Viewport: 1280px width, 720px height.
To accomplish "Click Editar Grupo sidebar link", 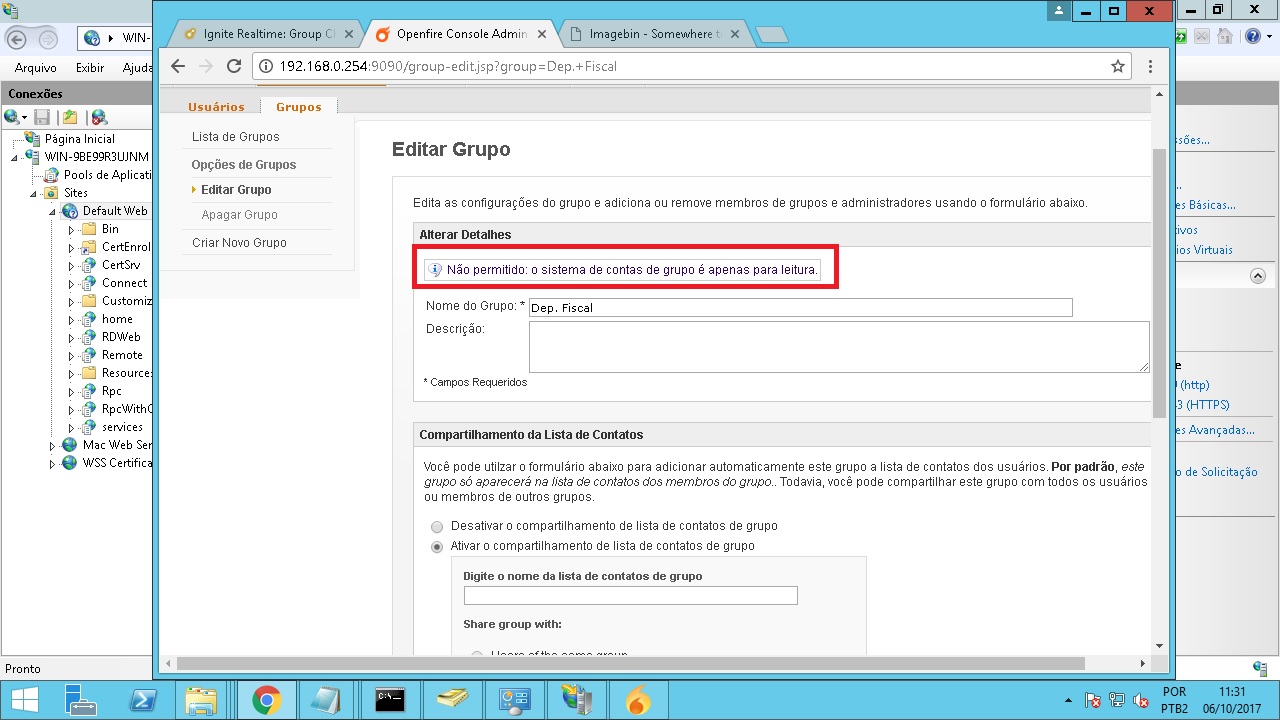I will point(236,190).
